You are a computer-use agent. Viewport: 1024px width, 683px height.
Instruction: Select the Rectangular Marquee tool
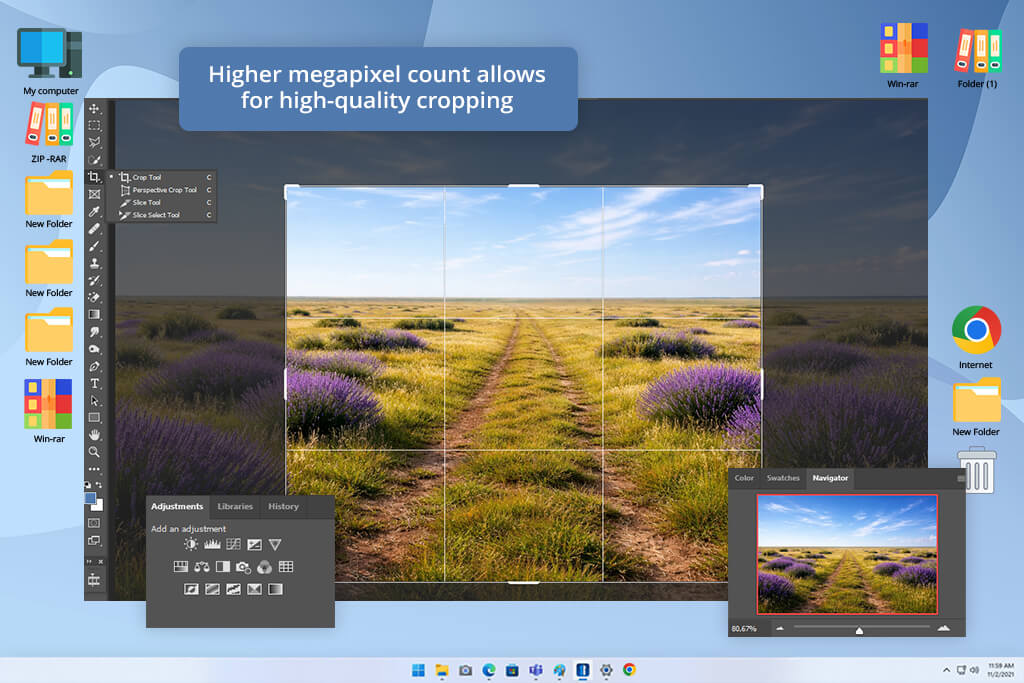[94, 125]
